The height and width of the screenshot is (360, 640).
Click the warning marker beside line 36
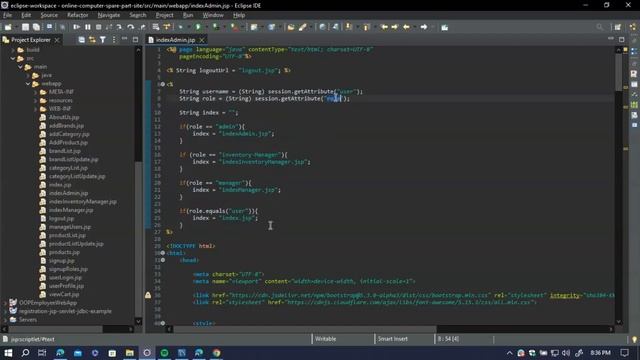[148, 295]
